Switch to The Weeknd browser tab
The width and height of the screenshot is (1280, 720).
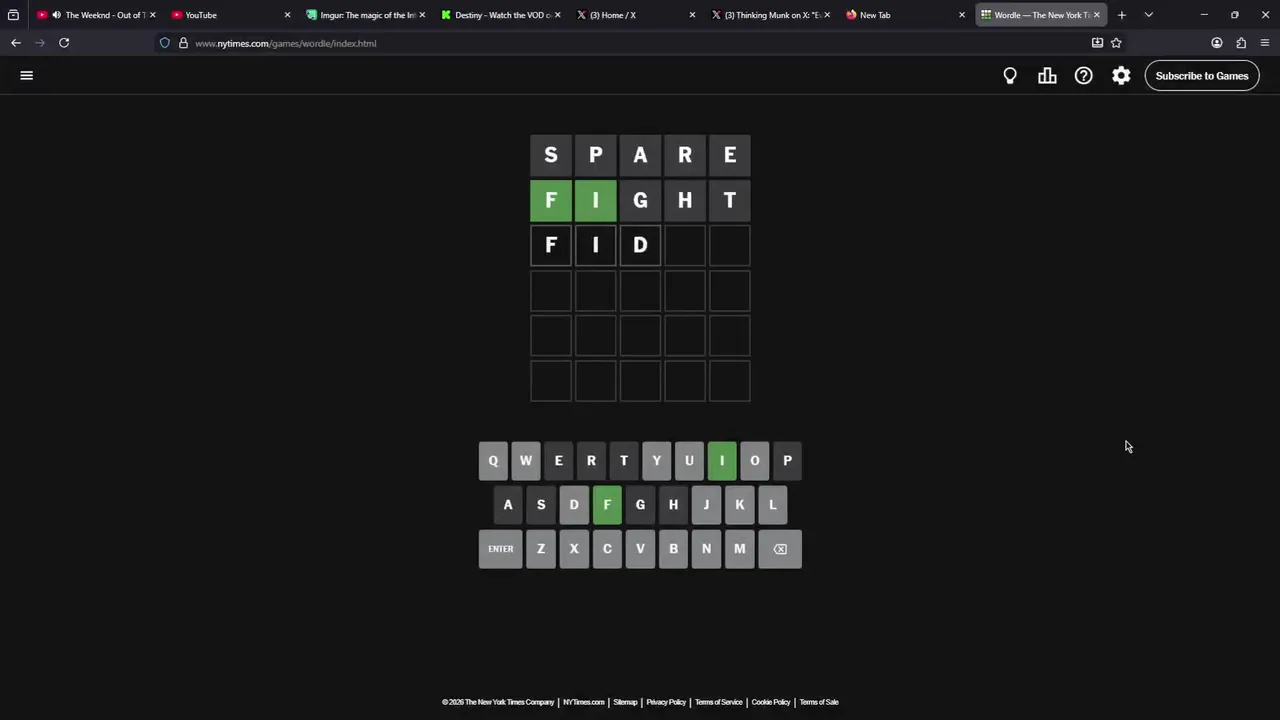tap(95, 15)
